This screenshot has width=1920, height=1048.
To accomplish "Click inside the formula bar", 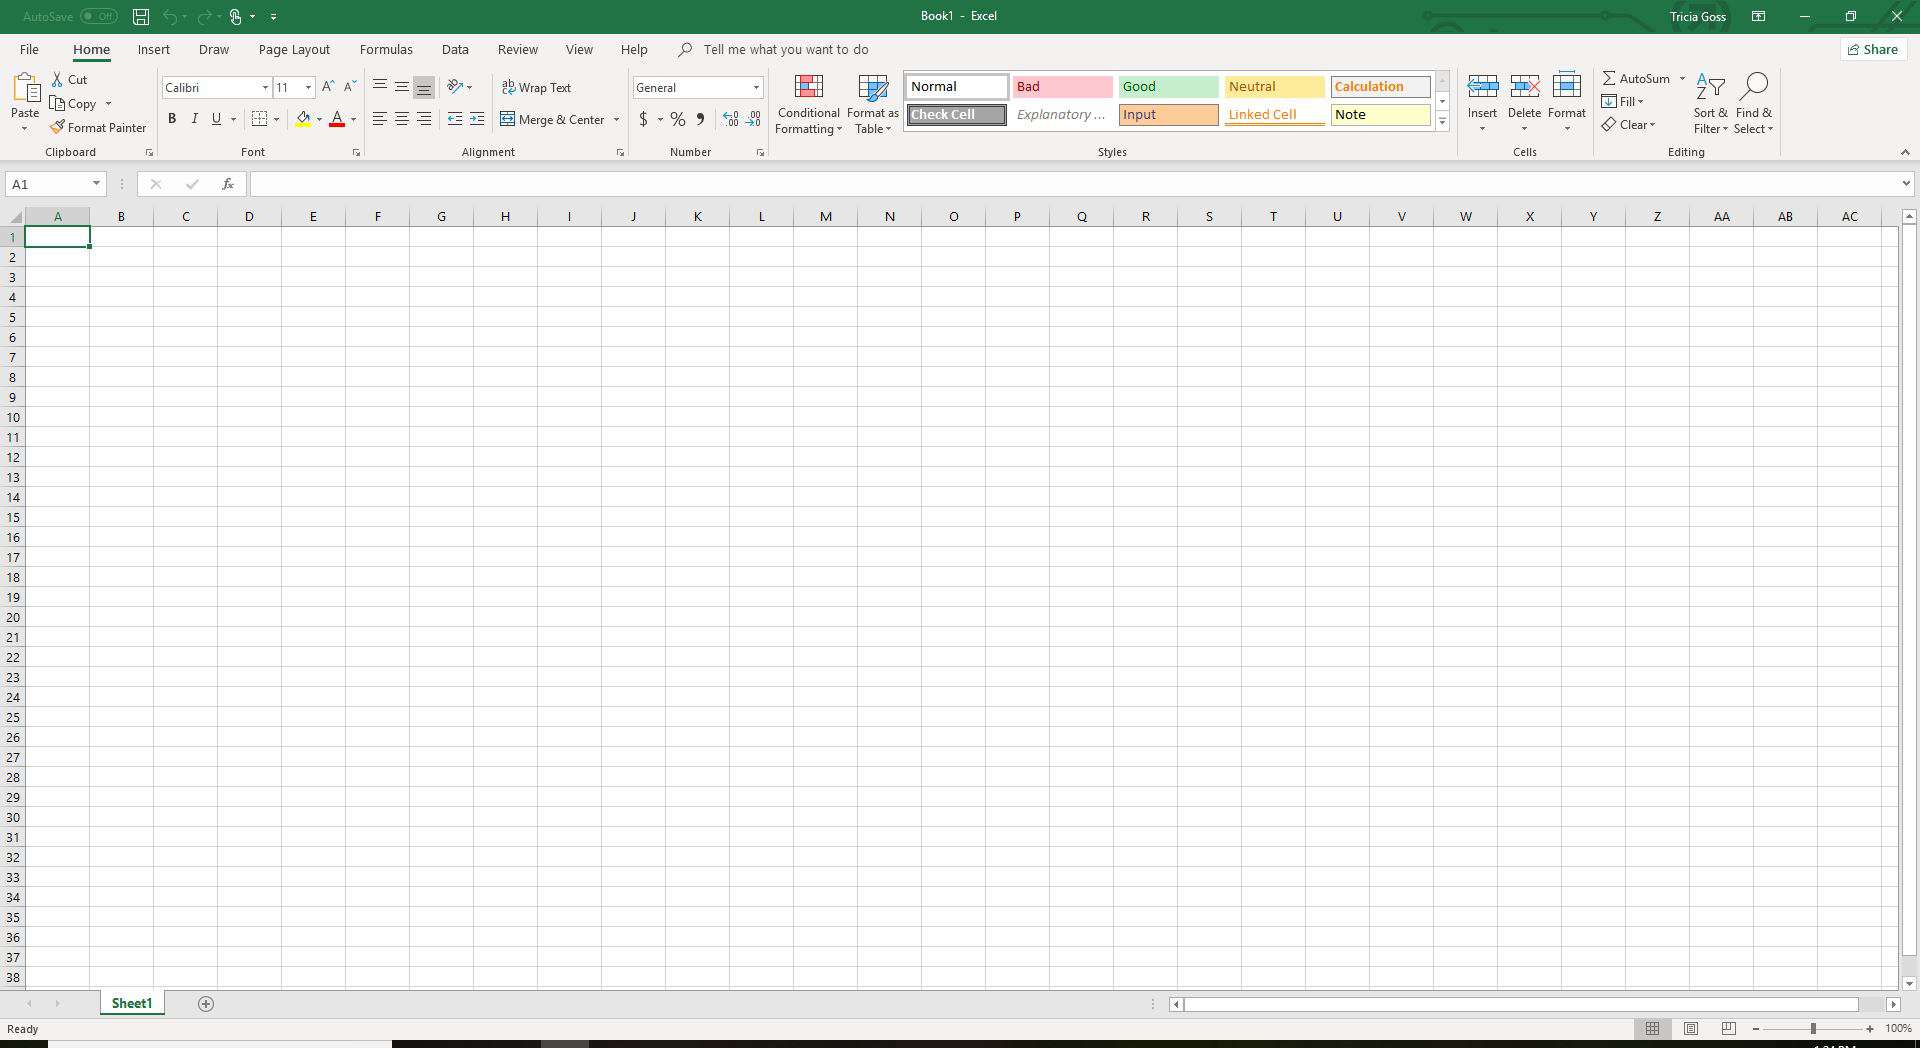I will pyautogui.click(x=700, y=184).
